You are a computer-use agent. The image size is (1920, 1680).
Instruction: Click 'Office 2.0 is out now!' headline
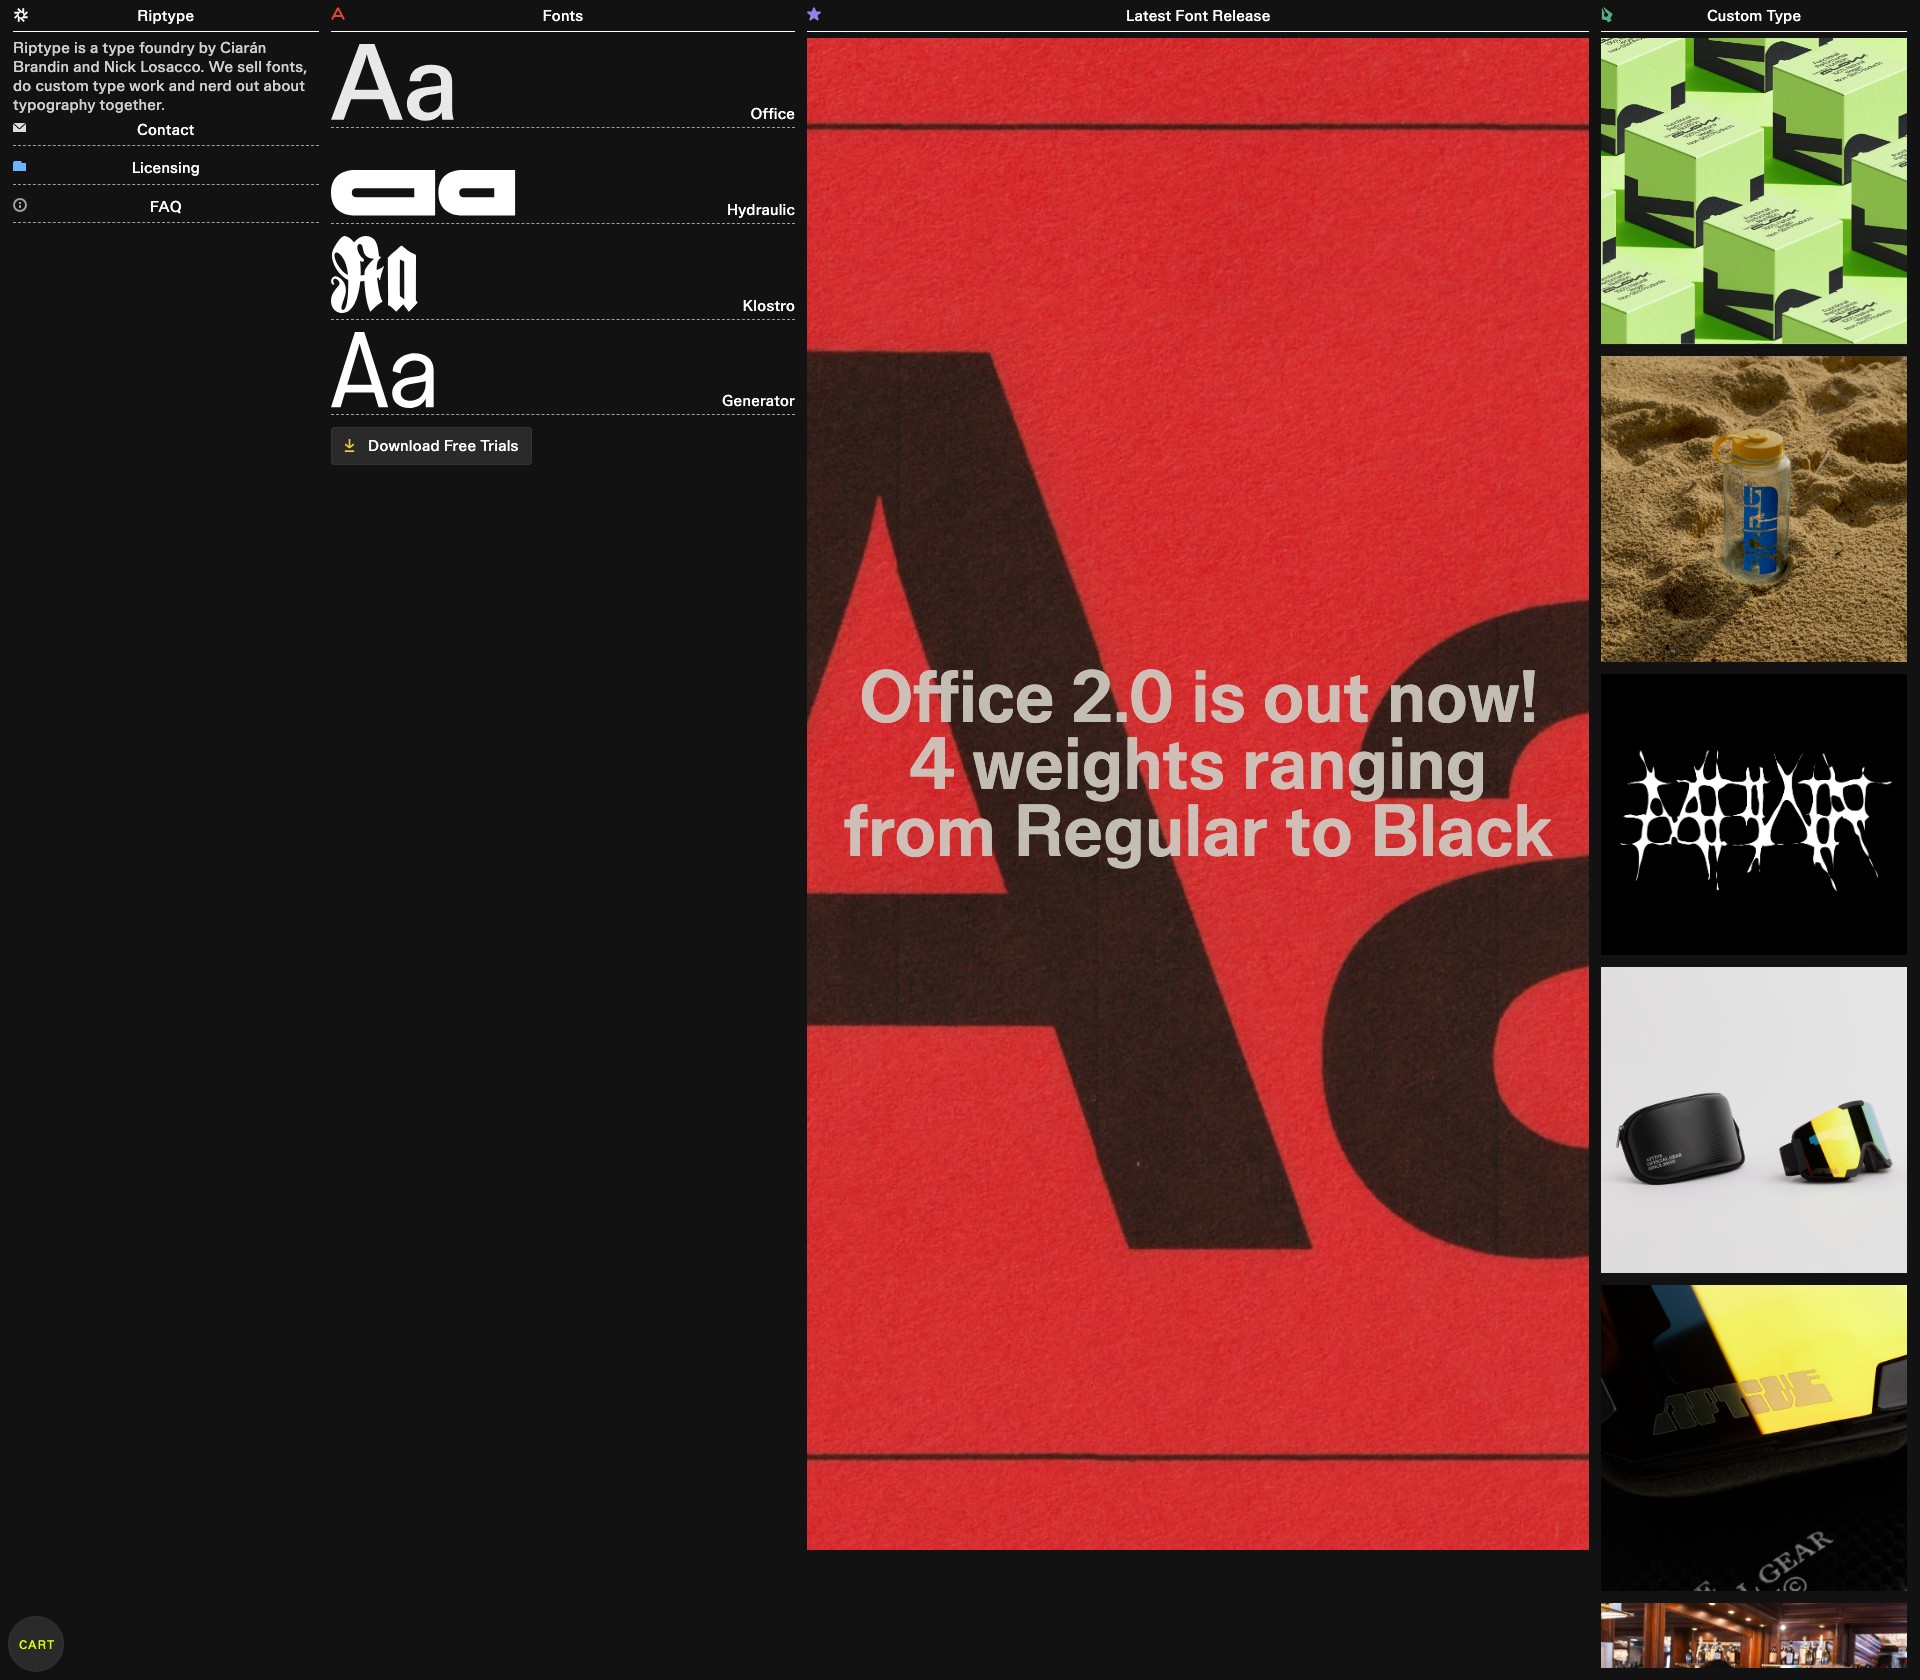click(x=1198, y=697)
